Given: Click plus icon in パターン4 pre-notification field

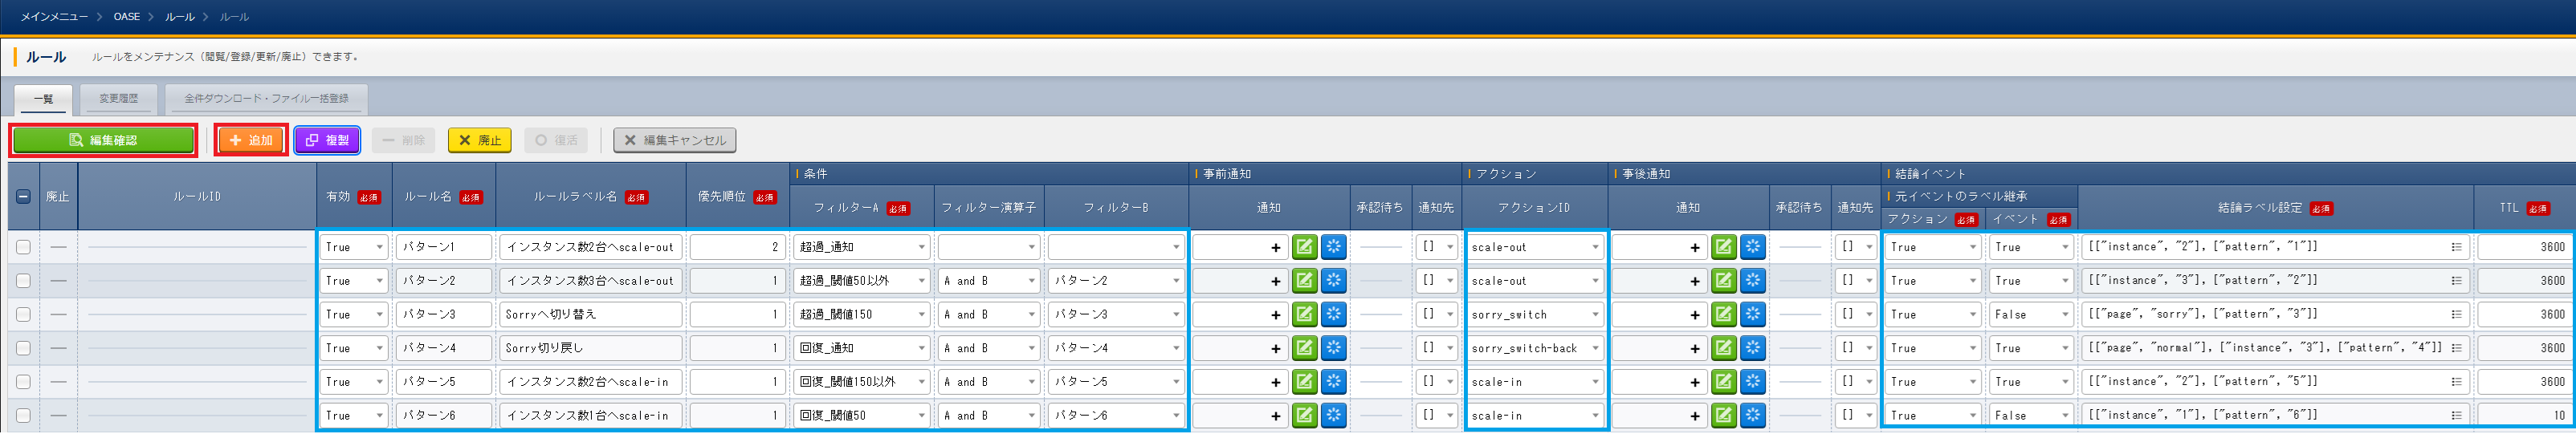Looking at the screenshot, I should pos(1275,349).
